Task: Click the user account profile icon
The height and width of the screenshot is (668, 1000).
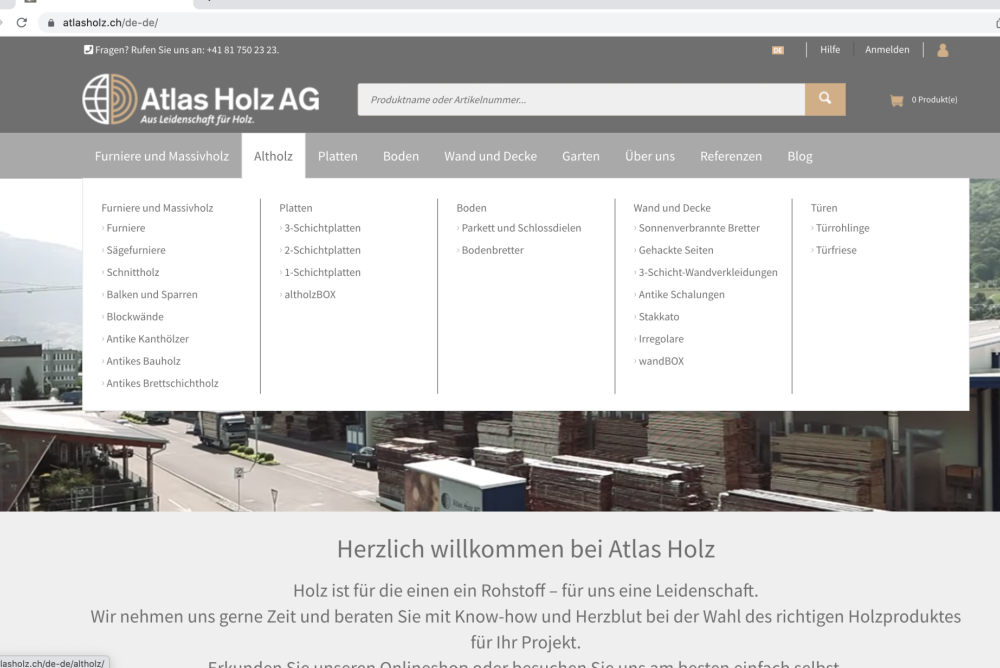Action: pos(942,50)
